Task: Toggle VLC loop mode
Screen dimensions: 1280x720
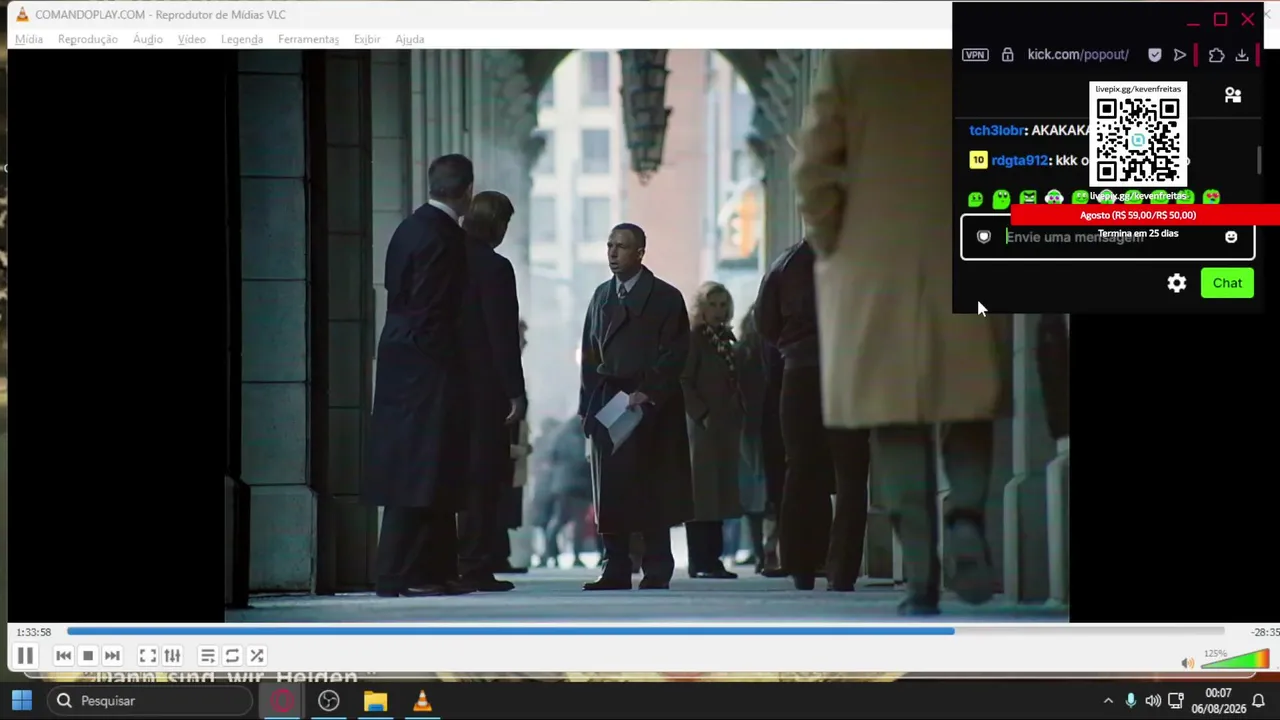Action: pyautogui.click(x=232, y=656)
